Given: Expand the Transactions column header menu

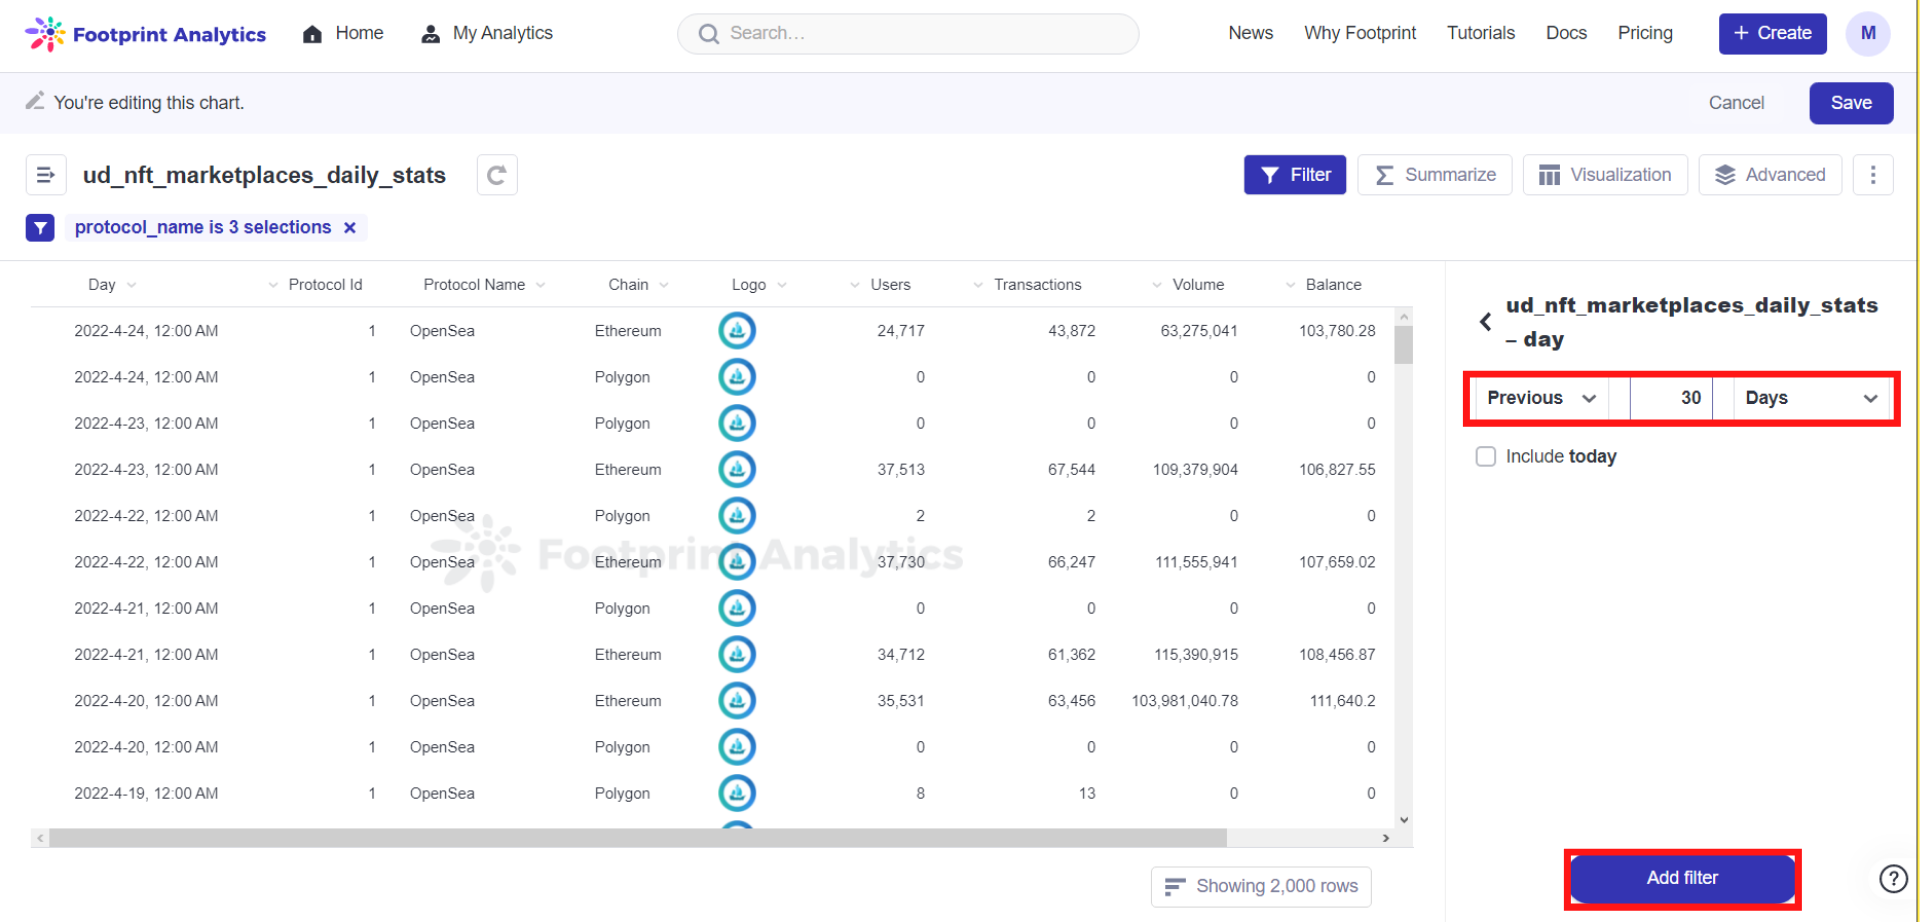Looking at the screenshot, I should pos(978,285).
